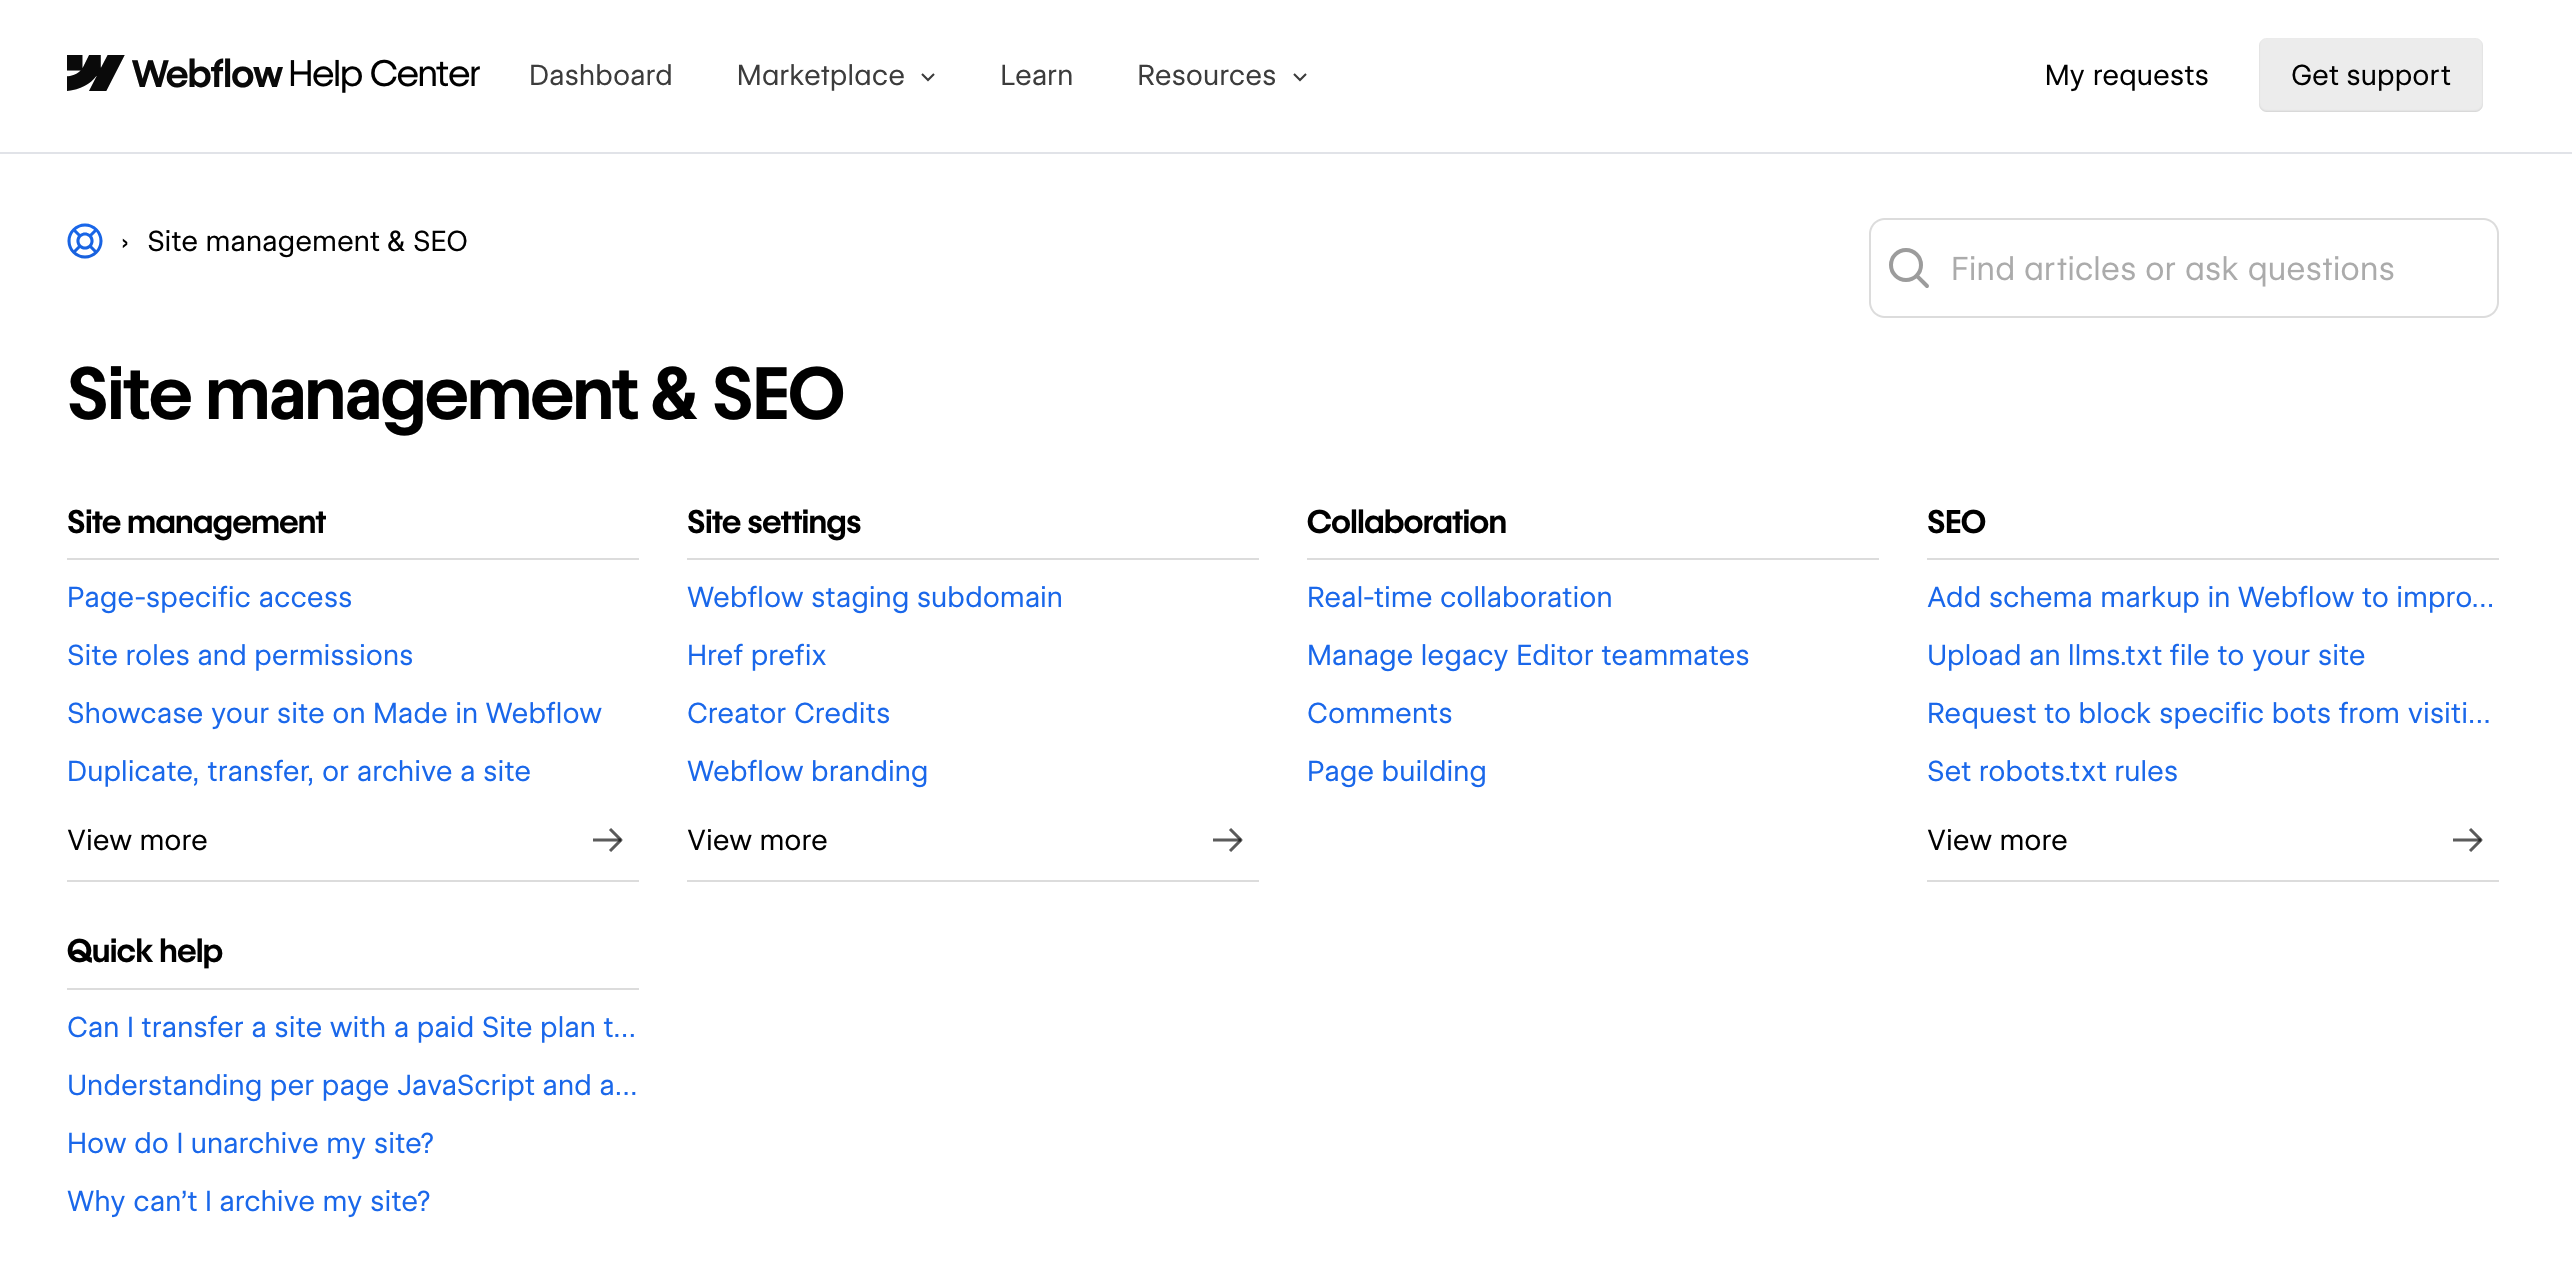
Task: Open the Site management section heading
Action: 196,522
